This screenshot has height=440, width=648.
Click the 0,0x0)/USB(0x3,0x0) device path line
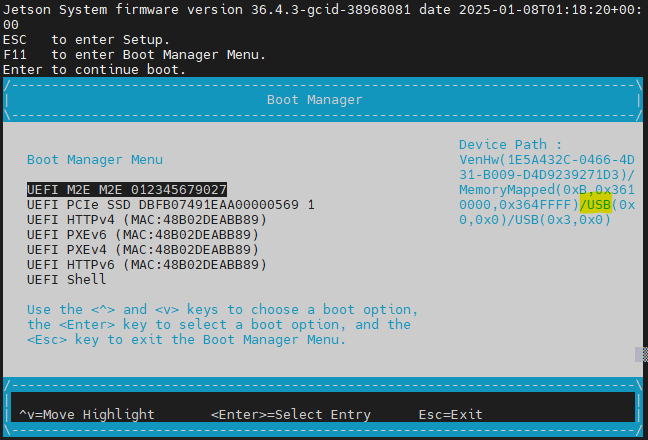tap(535, 220)
